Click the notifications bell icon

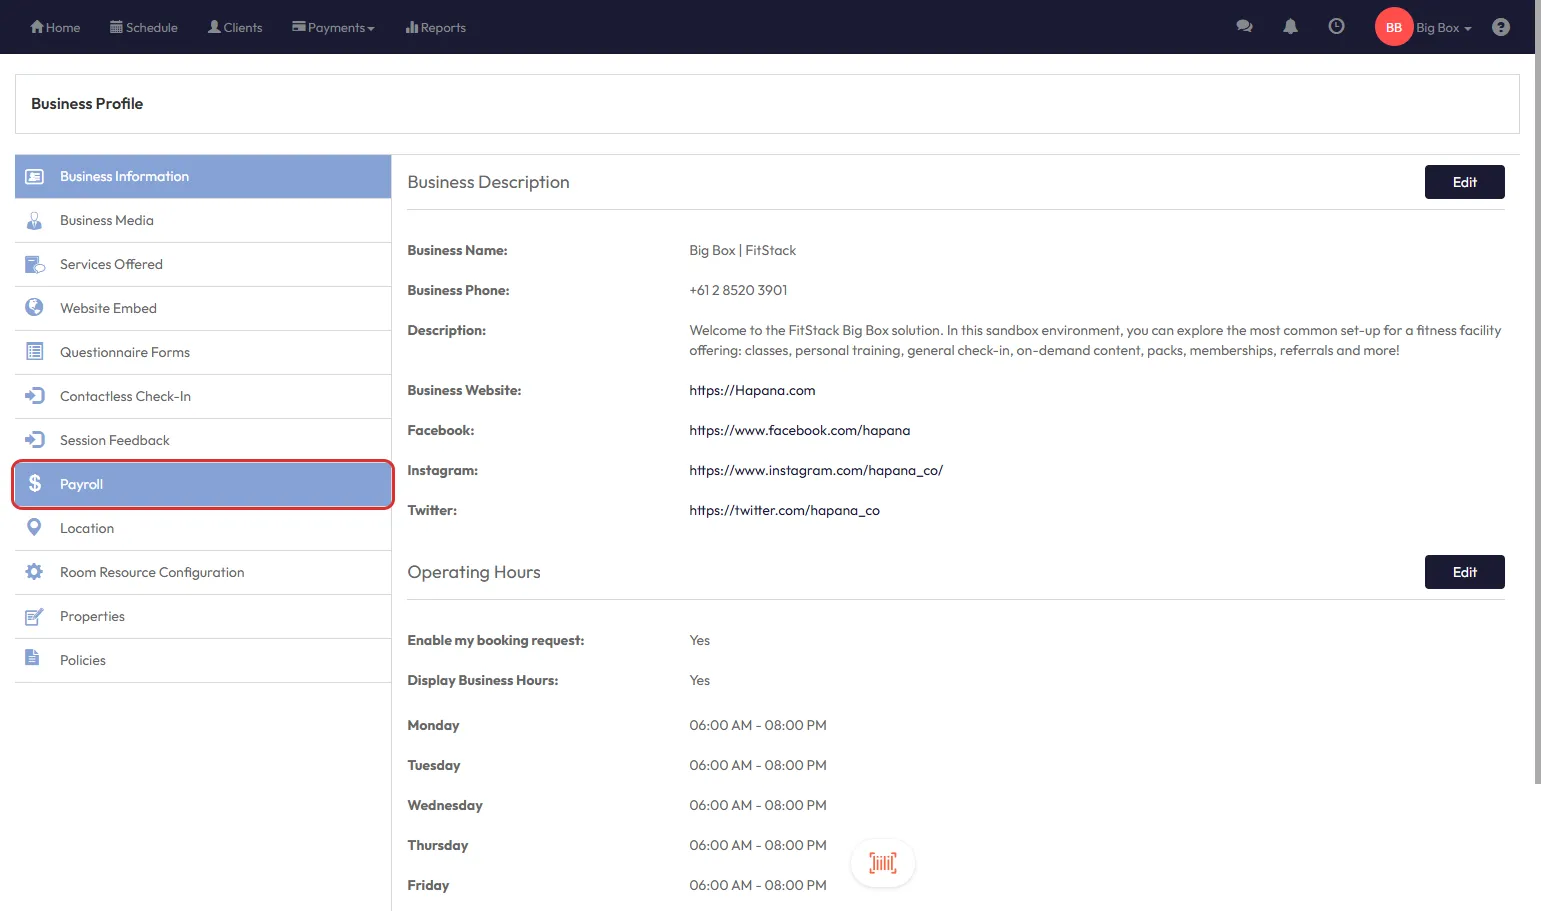point(1290,27)
